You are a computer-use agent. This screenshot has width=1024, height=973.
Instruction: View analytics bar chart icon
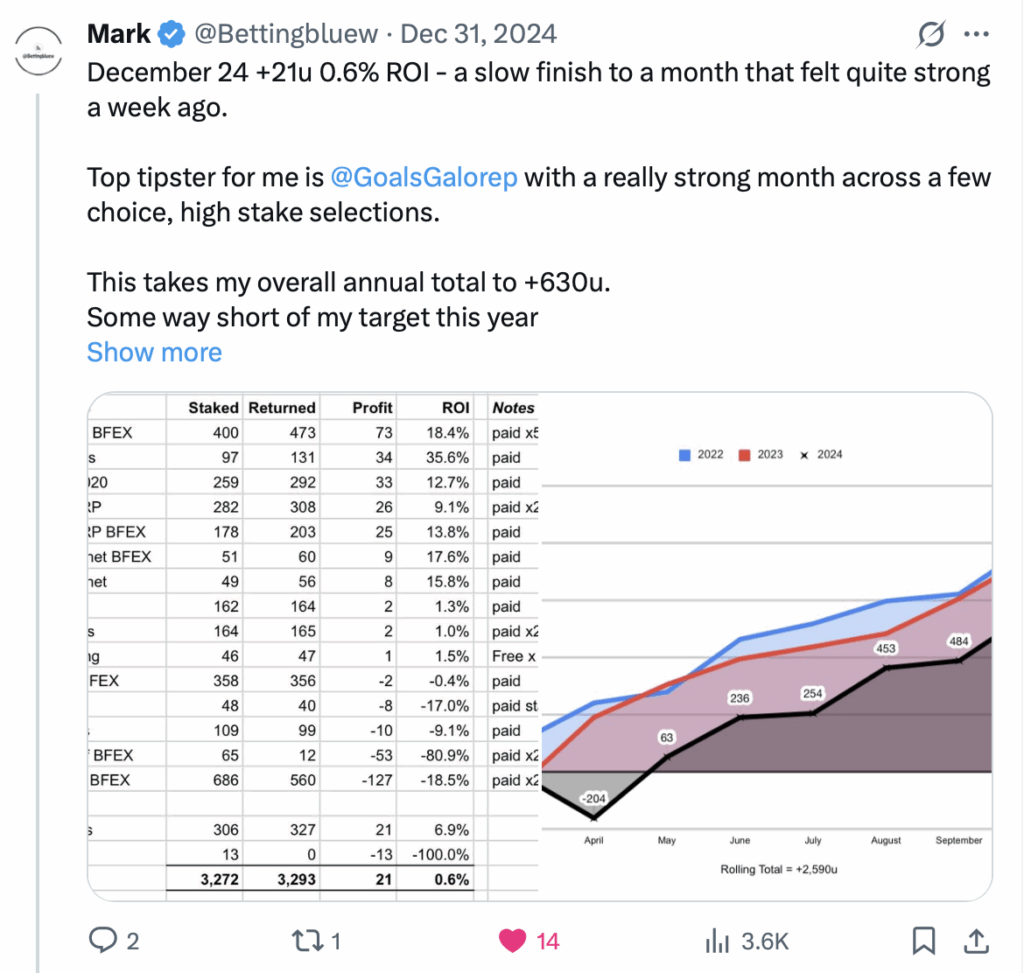[x=717, y=941]
